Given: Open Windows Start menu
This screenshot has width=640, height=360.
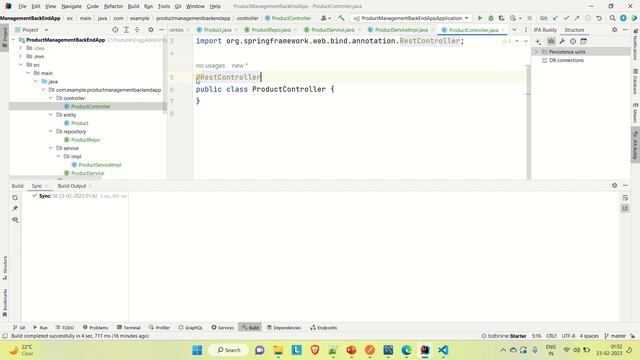Looking at the screenshot, I should [x=197, y=350].
